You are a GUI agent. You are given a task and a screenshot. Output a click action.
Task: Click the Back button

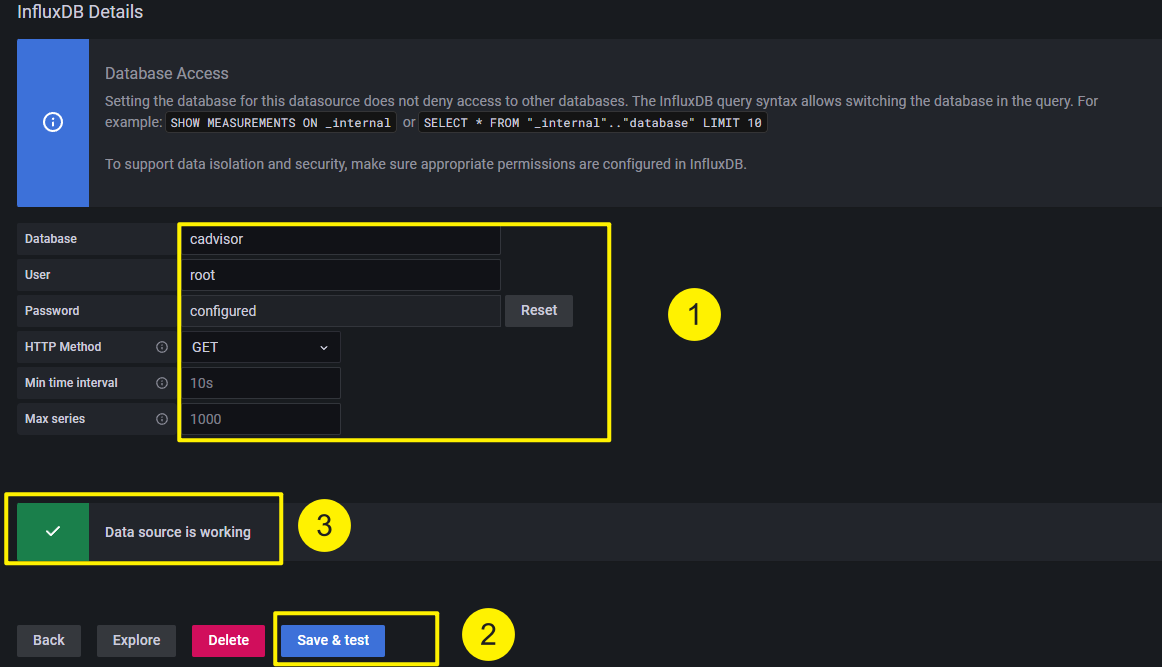(x=49, y=640)
